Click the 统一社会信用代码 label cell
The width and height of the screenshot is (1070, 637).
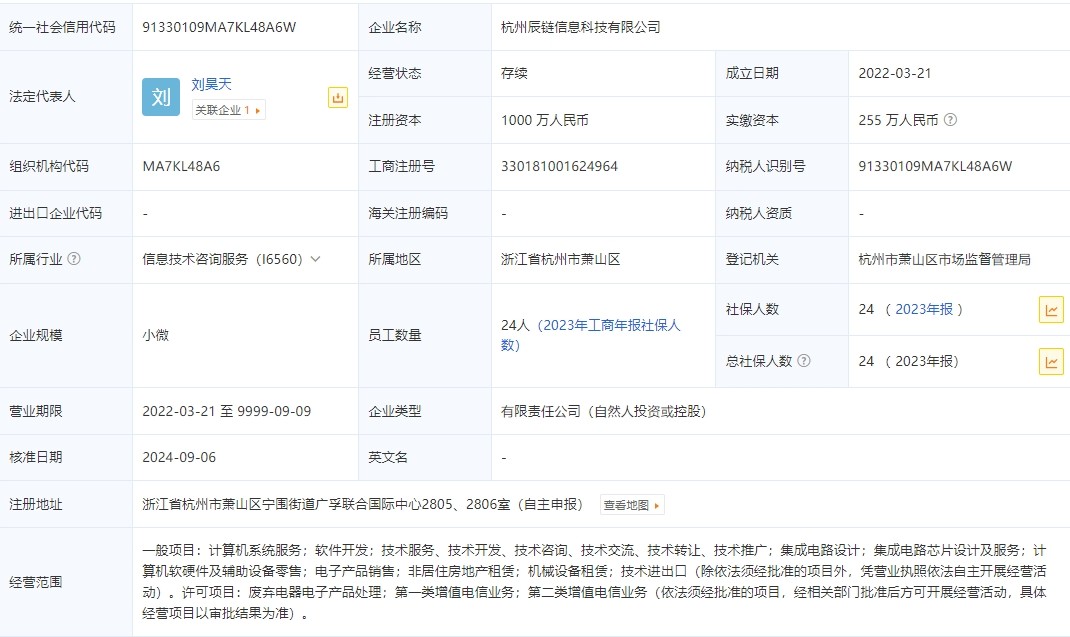coord(66,27)
